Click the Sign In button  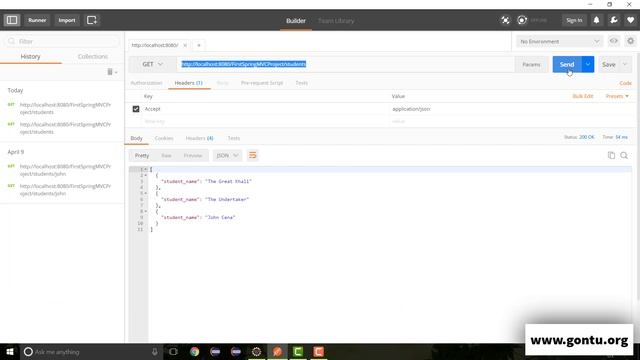pos(574,20)
